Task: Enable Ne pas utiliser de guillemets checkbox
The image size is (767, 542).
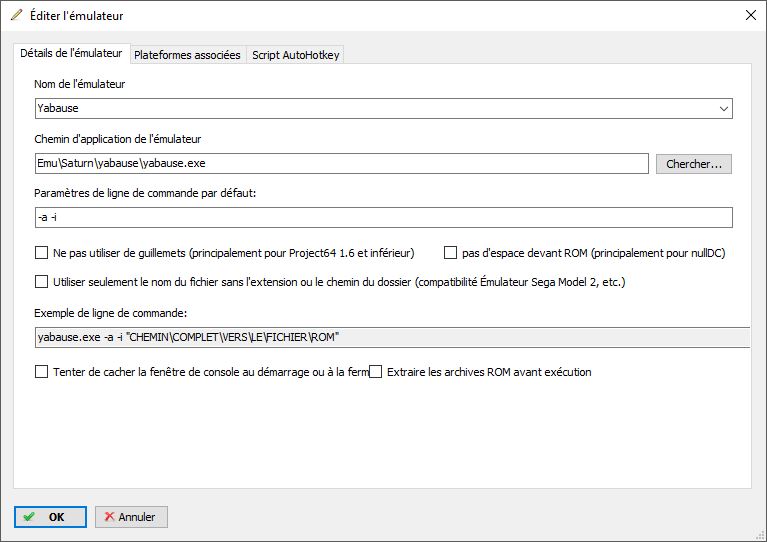Action: (x=42, y=253)
